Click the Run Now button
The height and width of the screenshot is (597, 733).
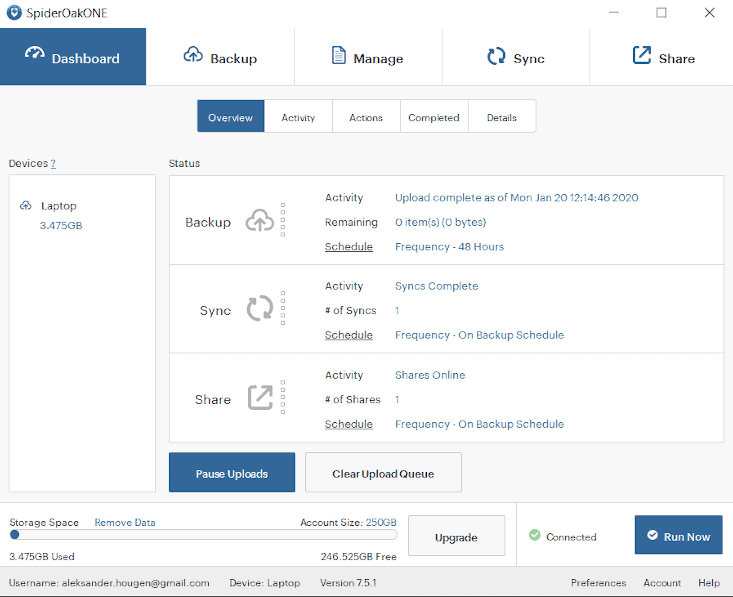click(678, 535)
